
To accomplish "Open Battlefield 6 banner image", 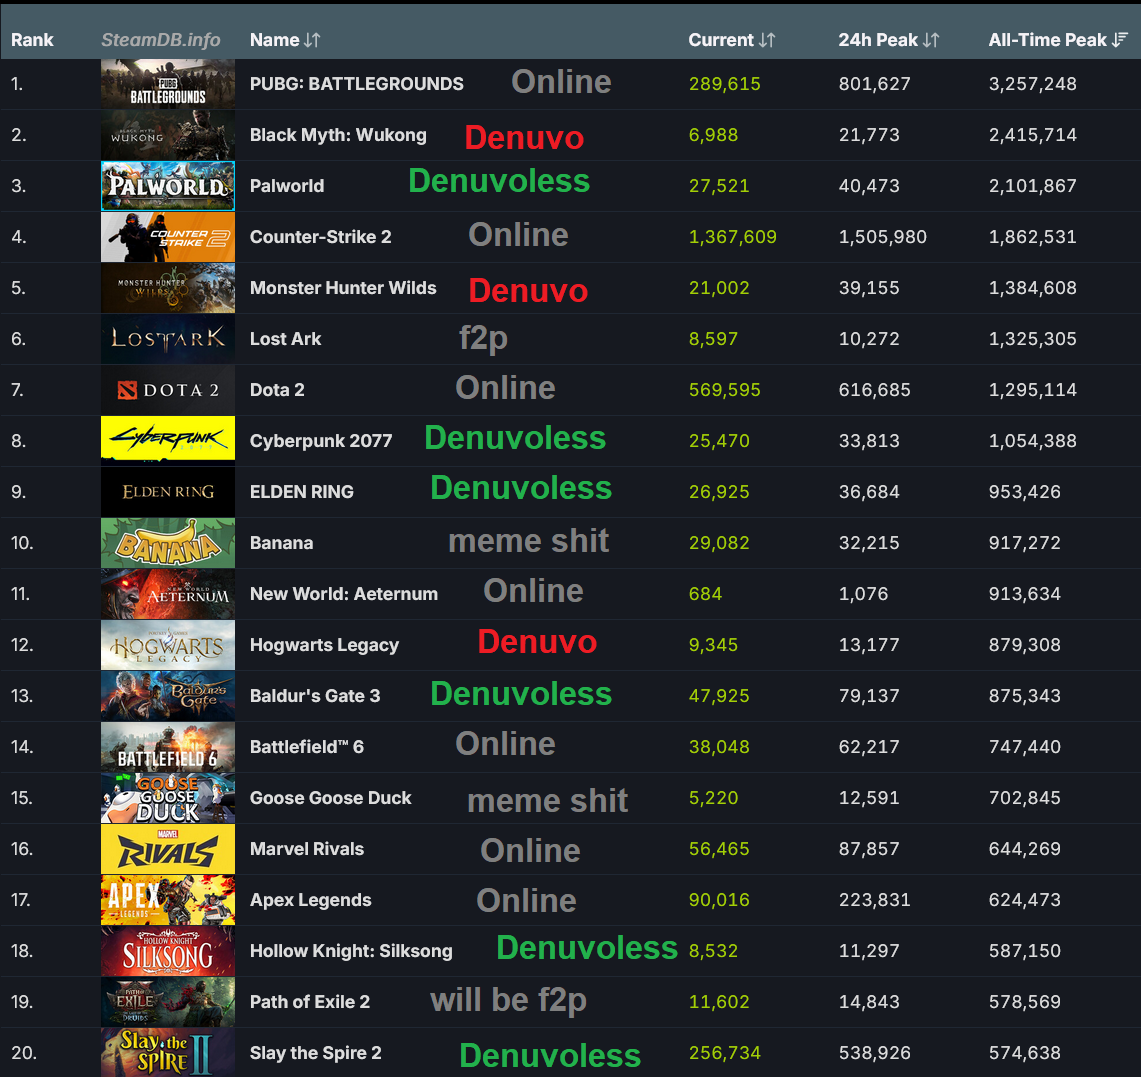I will (x=168, y=747).
